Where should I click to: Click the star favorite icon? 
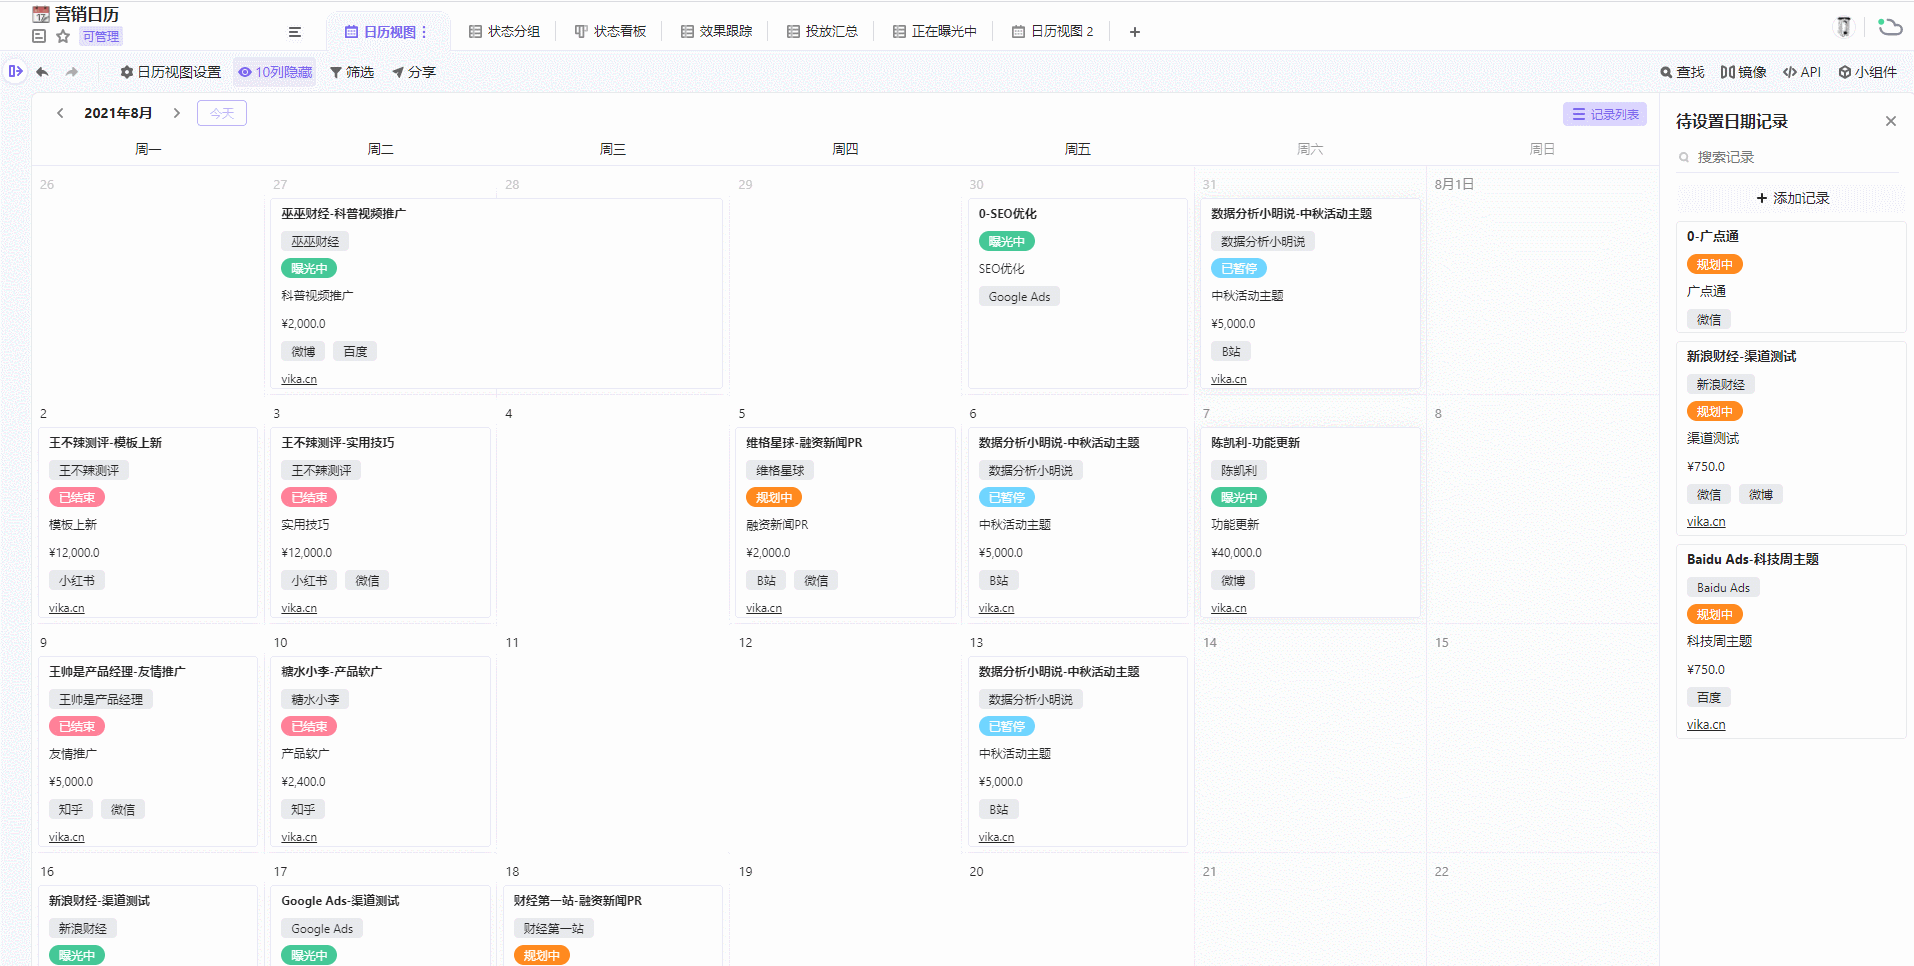pos(63,36)
